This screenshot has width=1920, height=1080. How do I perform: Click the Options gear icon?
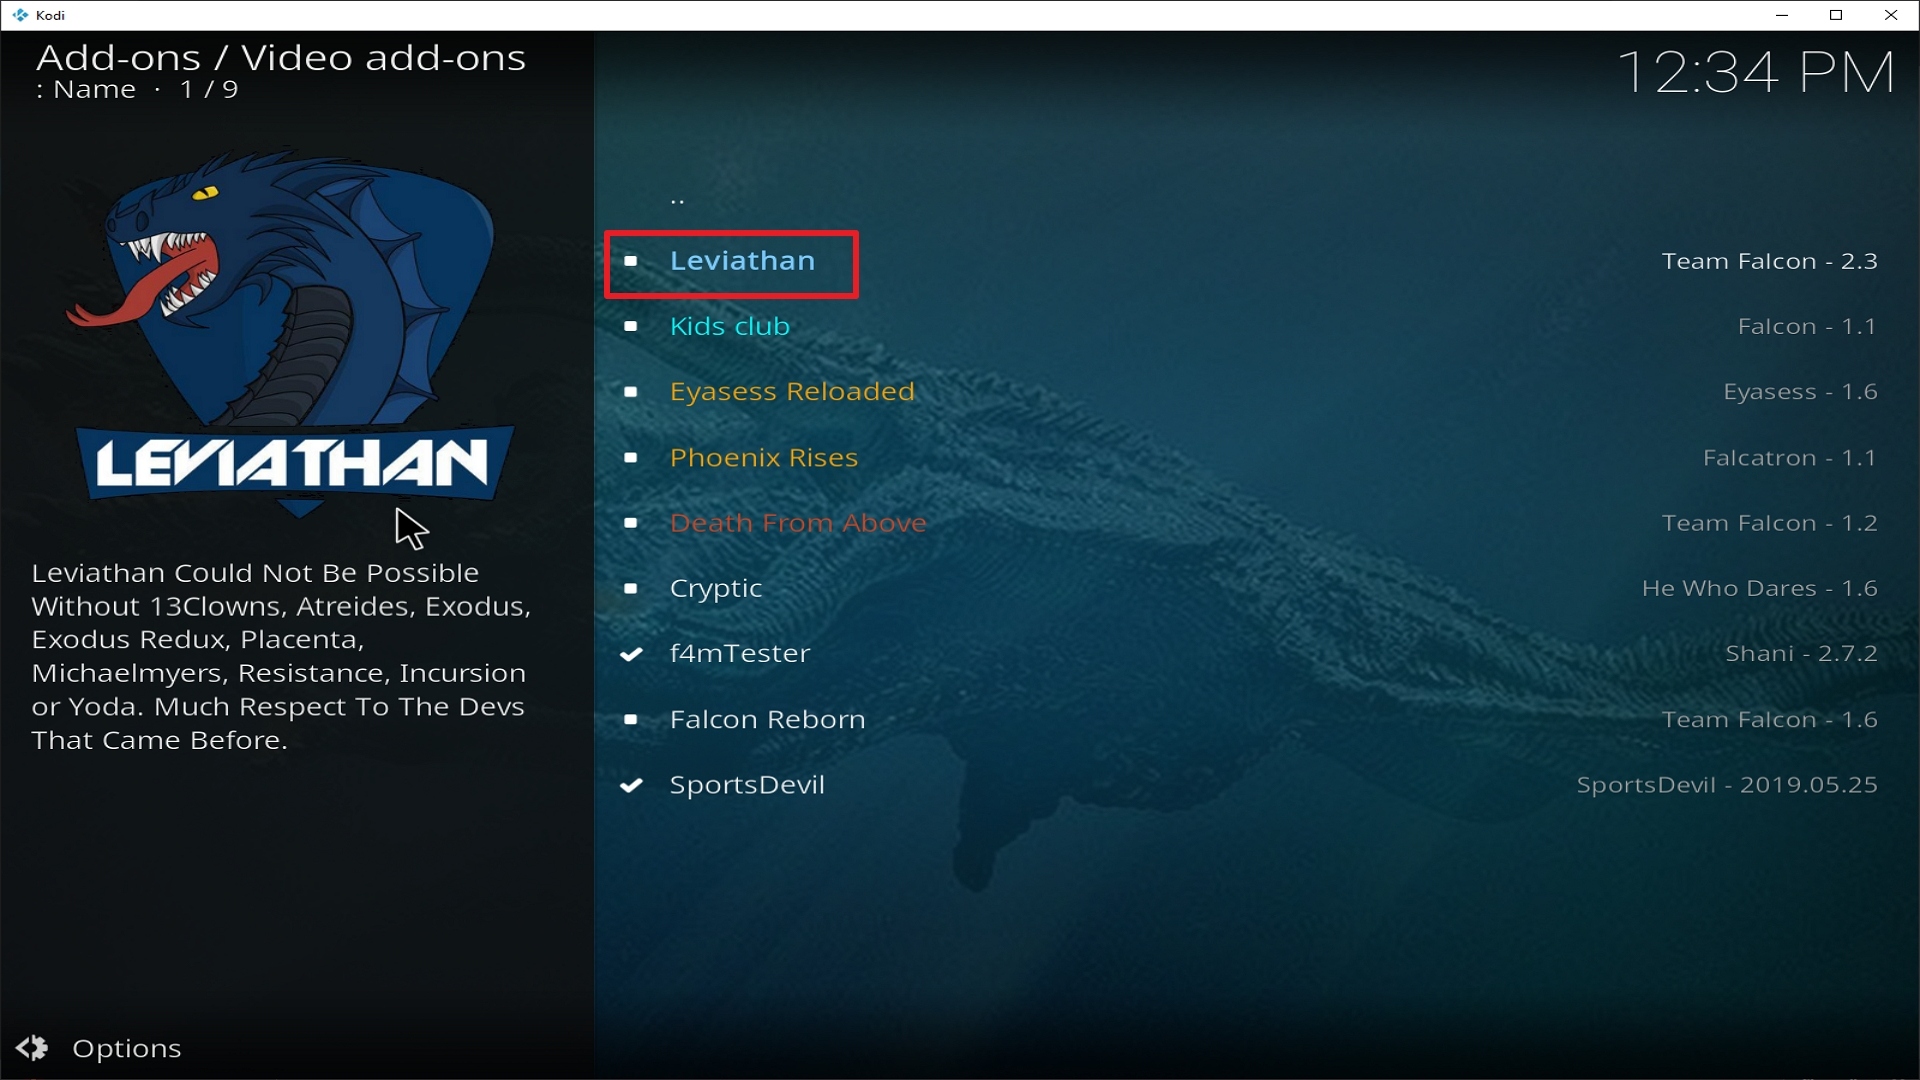pos(32,1047)
